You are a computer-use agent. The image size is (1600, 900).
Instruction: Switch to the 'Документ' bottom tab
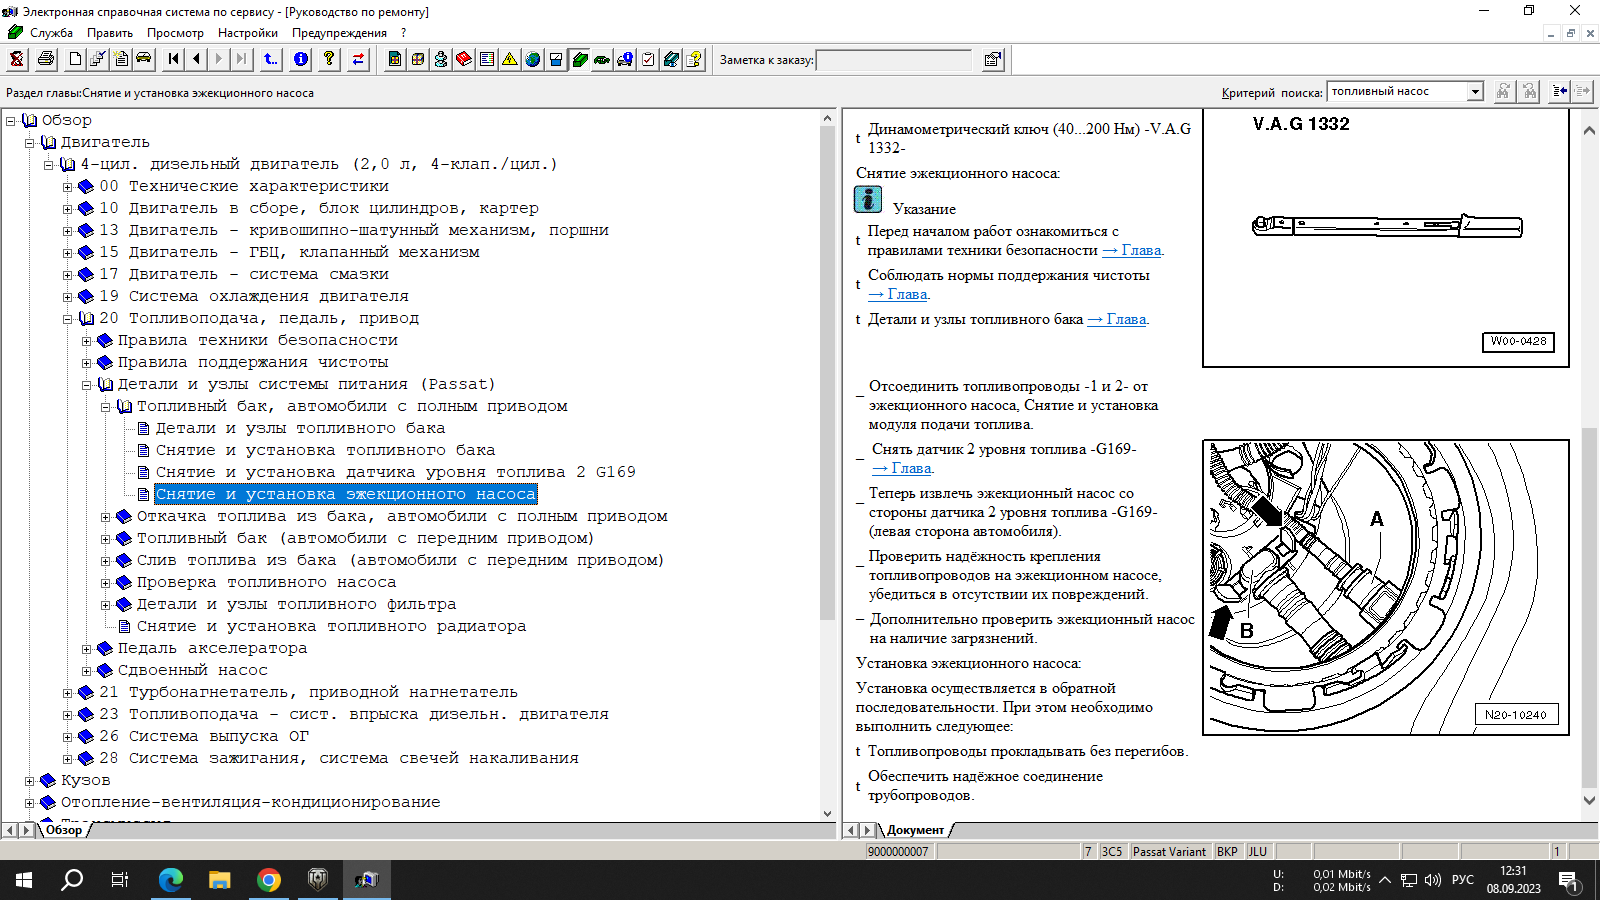click(x=914, y=830)
